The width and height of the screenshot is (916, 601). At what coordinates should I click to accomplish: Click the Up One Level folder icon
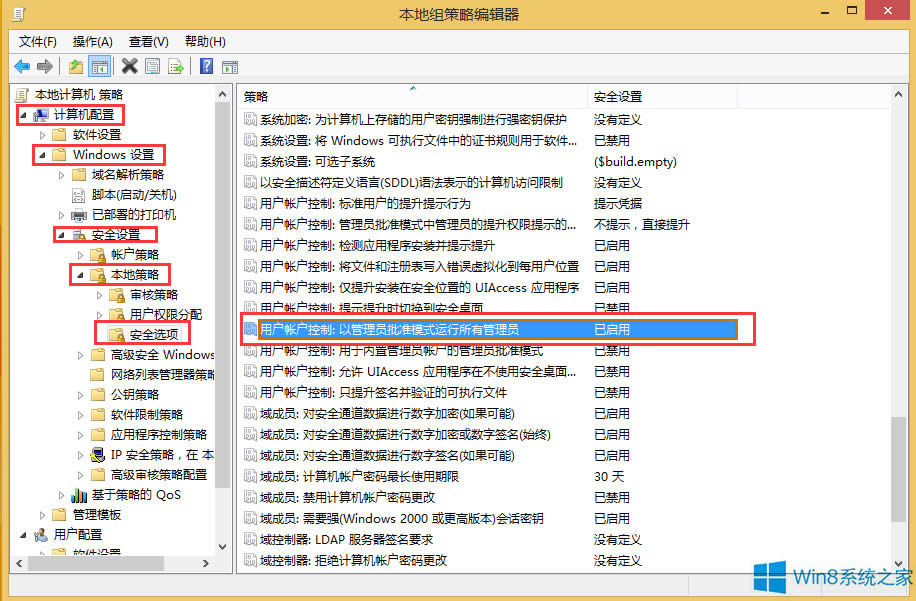75,66
